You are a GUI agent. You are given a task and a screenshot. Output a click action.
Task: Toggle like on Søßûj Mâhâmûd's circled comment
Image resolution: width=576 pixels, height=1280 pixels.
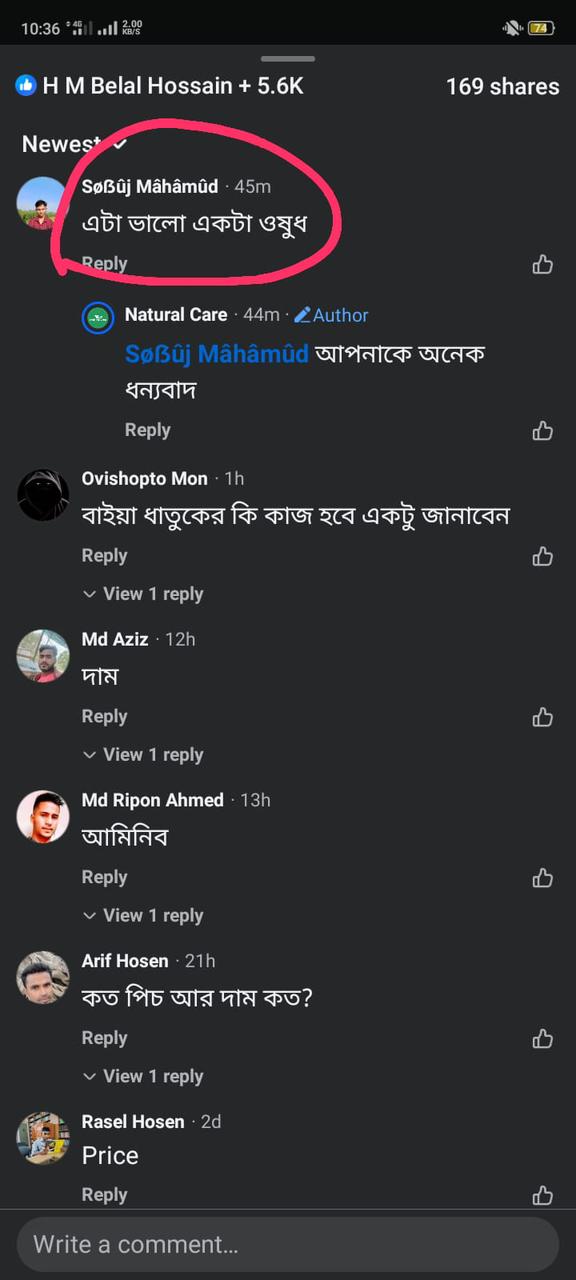click(542, 264)
